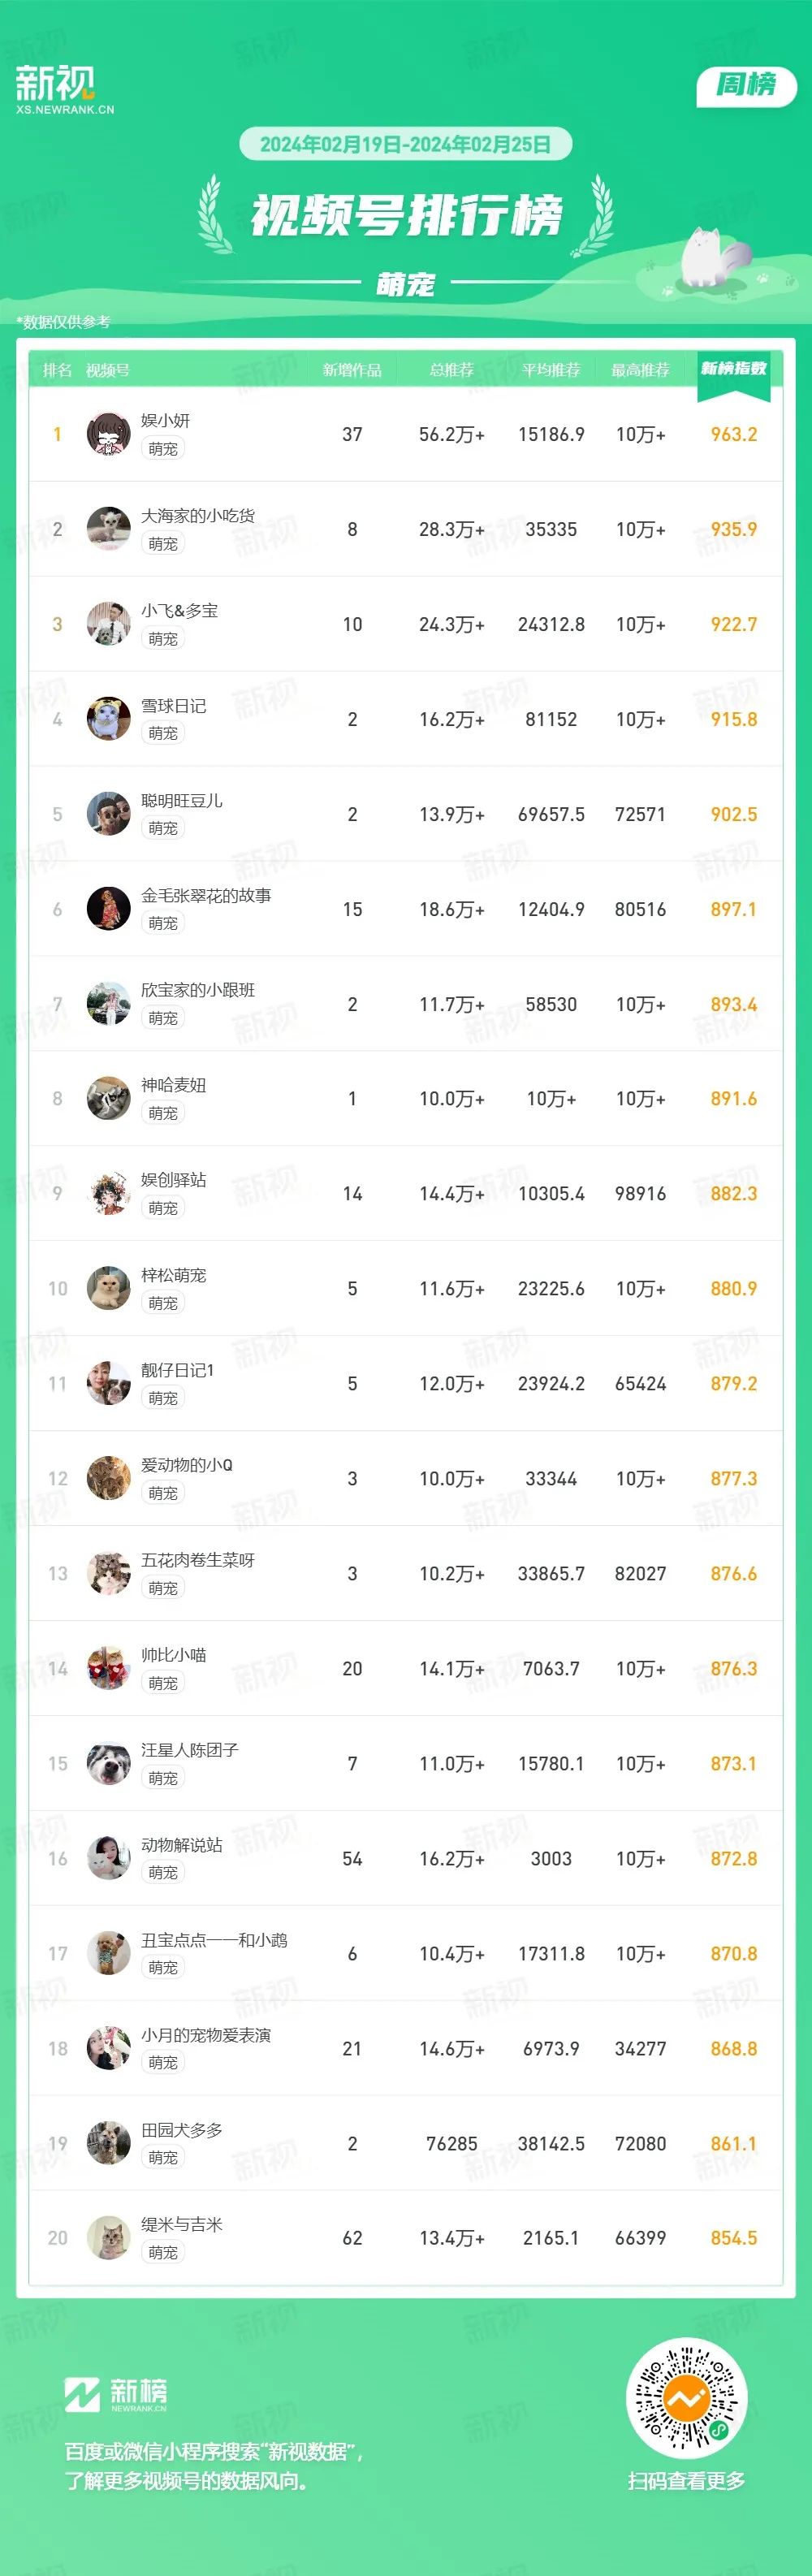The image size is (812, 2576).
Task: Click the 大海家的小吃货 avatar
Action: [109, 529]
